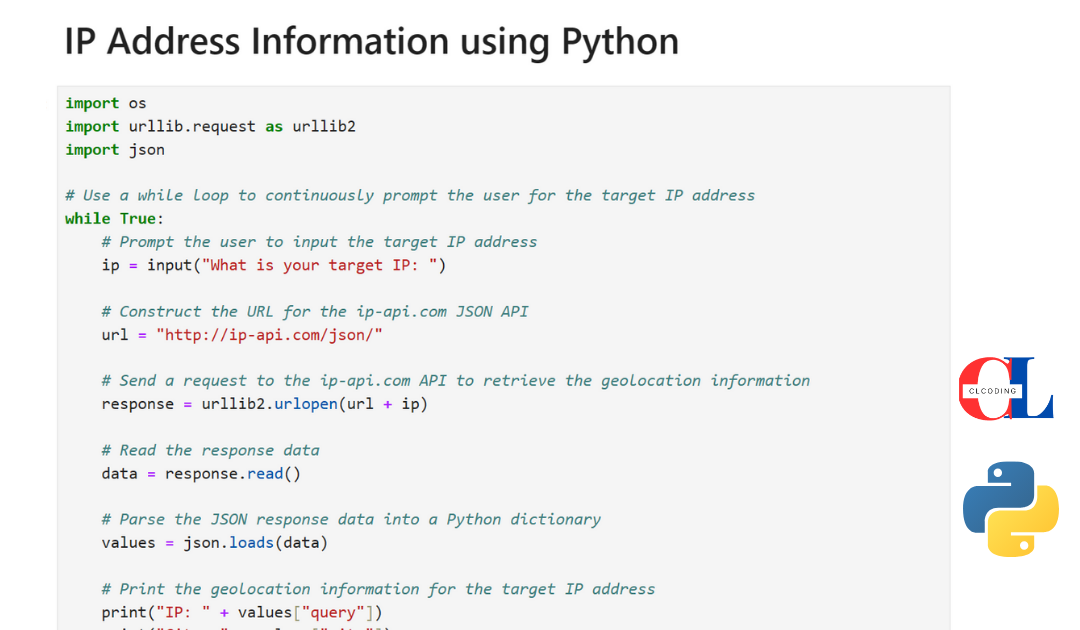Click comment 'Construct the URL for the ip-api.com JSON API'
This screenshot has height=630, width=1080.
point(315,312)
